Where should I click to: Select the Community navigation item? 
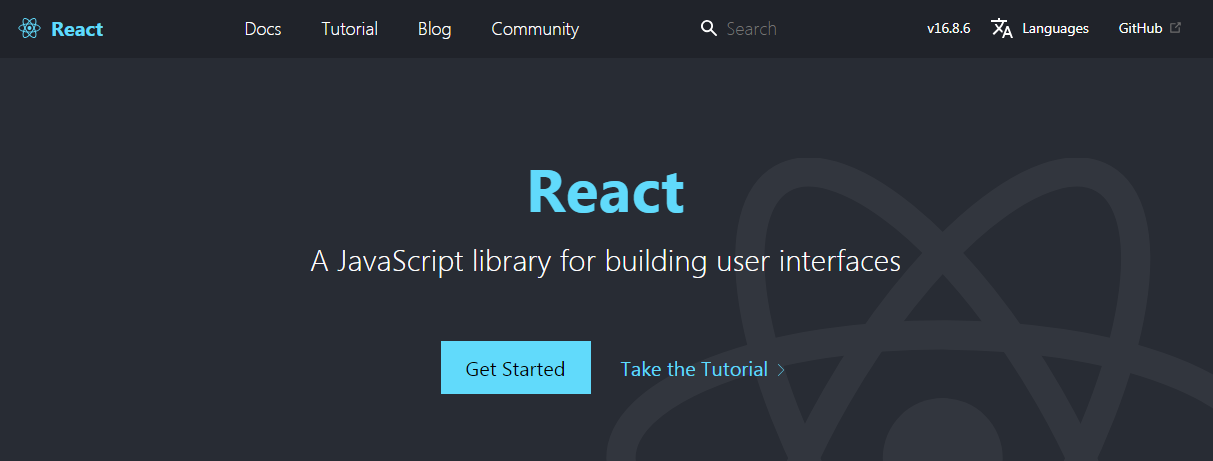pos(535,29)
